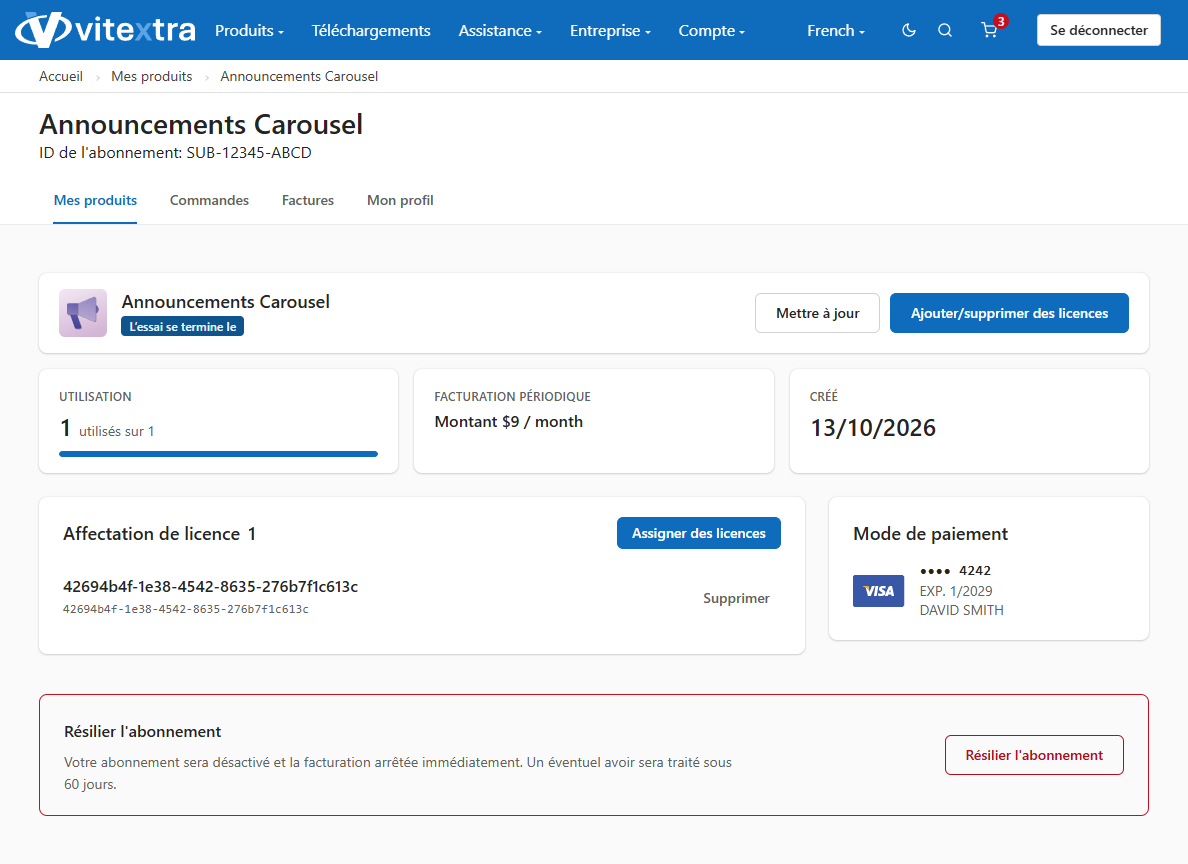Click the Se déconnecter button

(1099, 30)
